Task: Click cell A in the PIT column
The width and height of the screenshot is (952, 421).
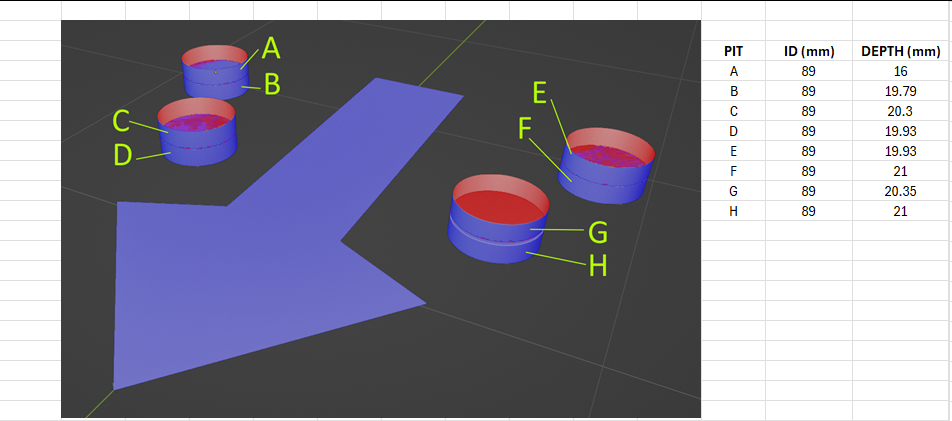Action: click(733, 71)
